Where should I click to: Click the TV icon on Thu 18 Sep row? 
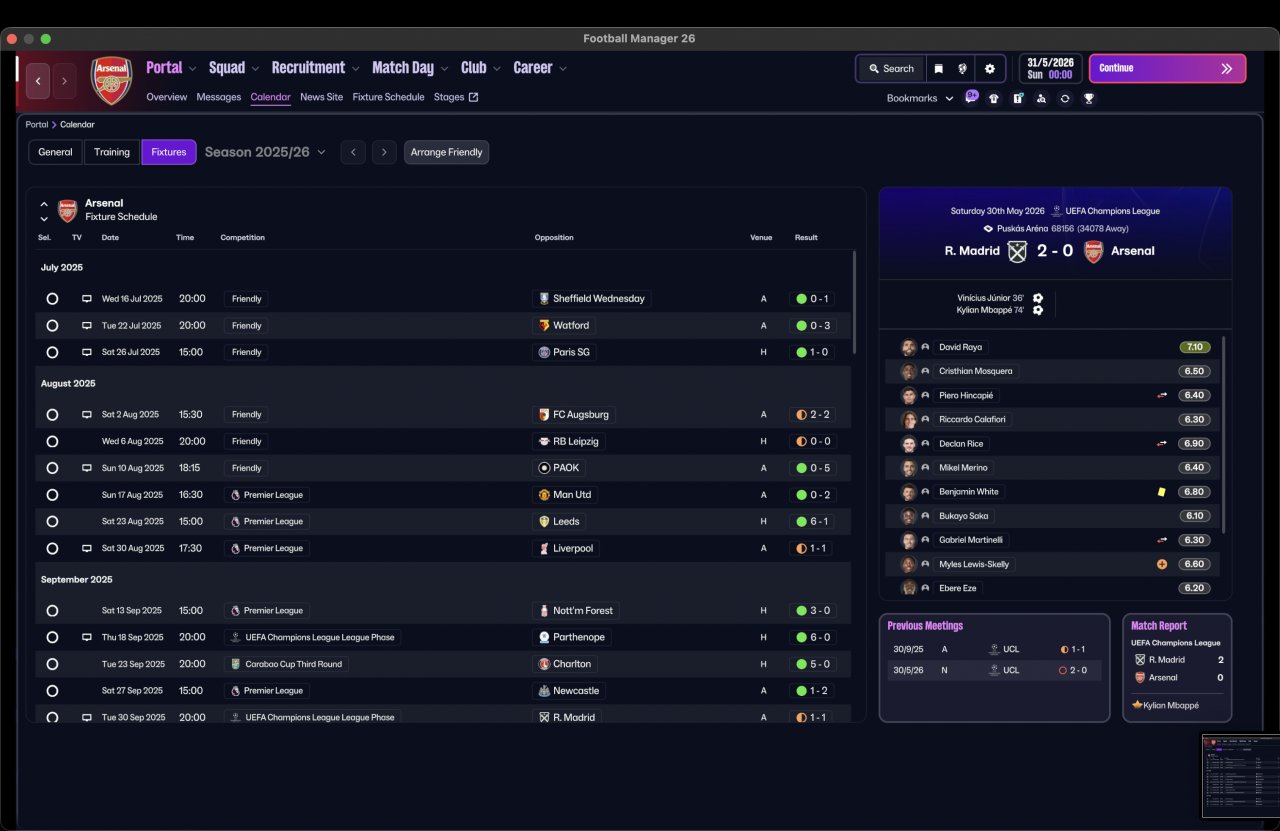[x=86, y=637]
